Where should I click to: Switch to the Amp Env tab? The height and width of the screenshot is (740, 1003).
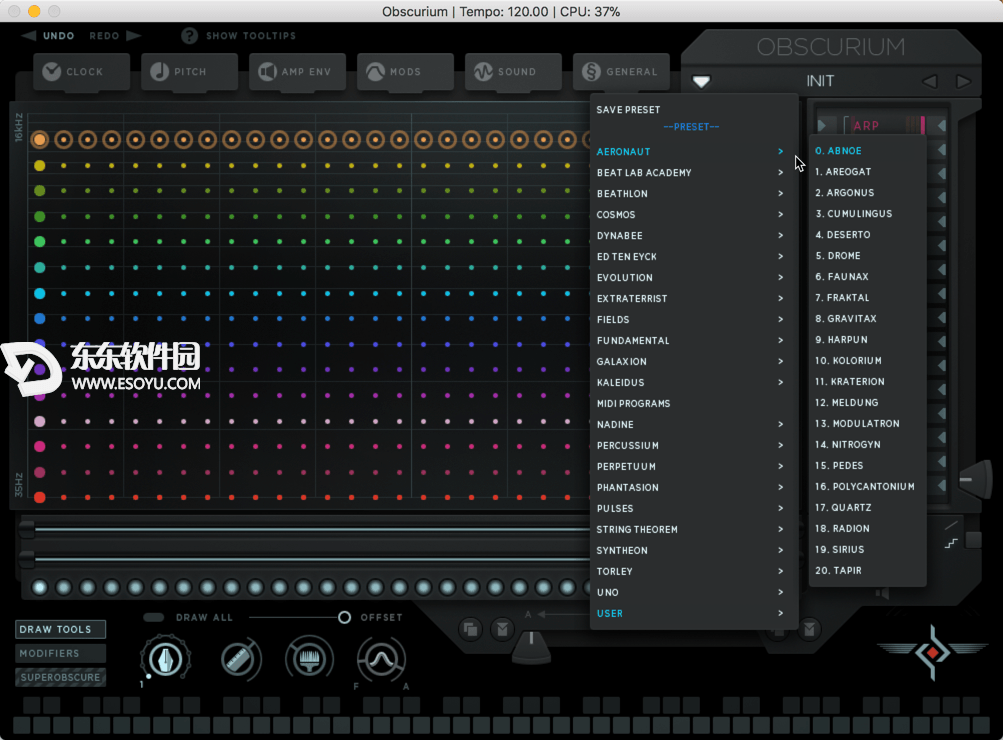point(297,72)
